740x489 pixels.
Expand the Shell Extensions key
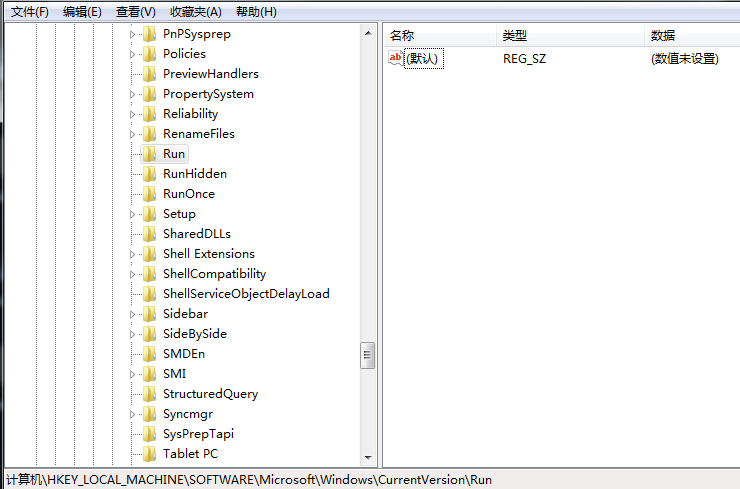tap(131, 254)
